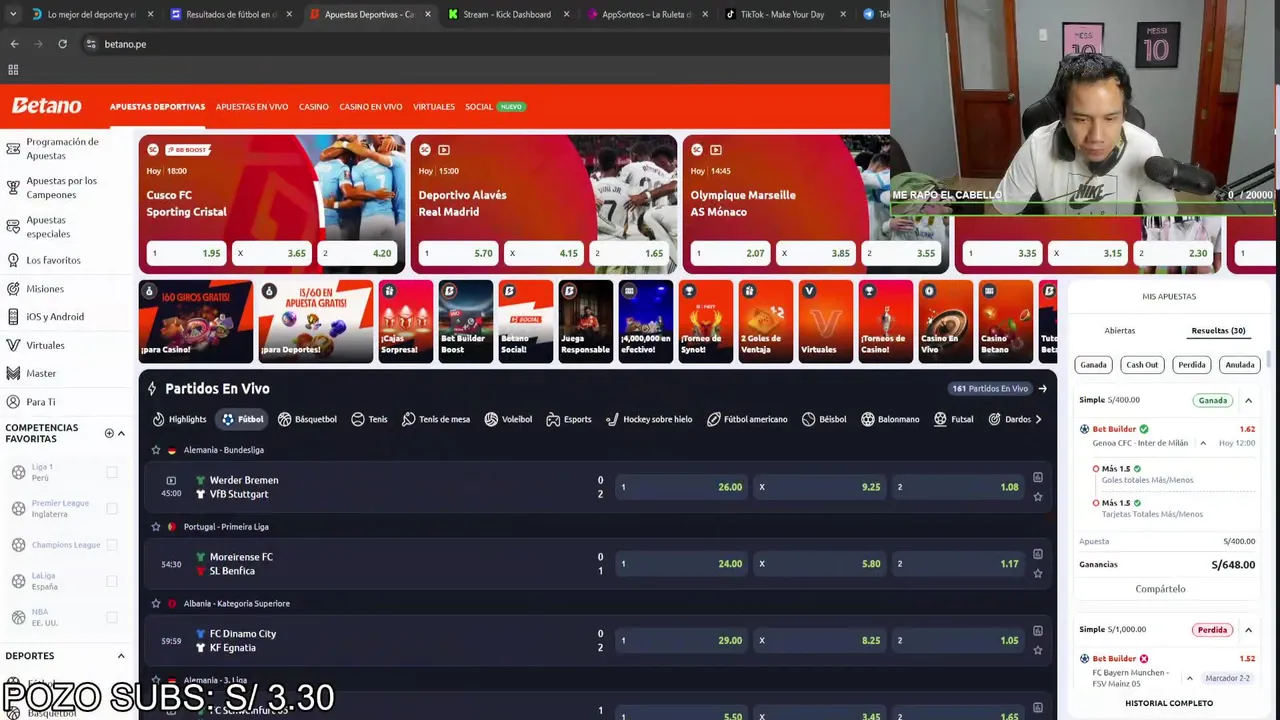Open the Bet Builder Boost promo tile
The image size is (1280, 720).
465,321
